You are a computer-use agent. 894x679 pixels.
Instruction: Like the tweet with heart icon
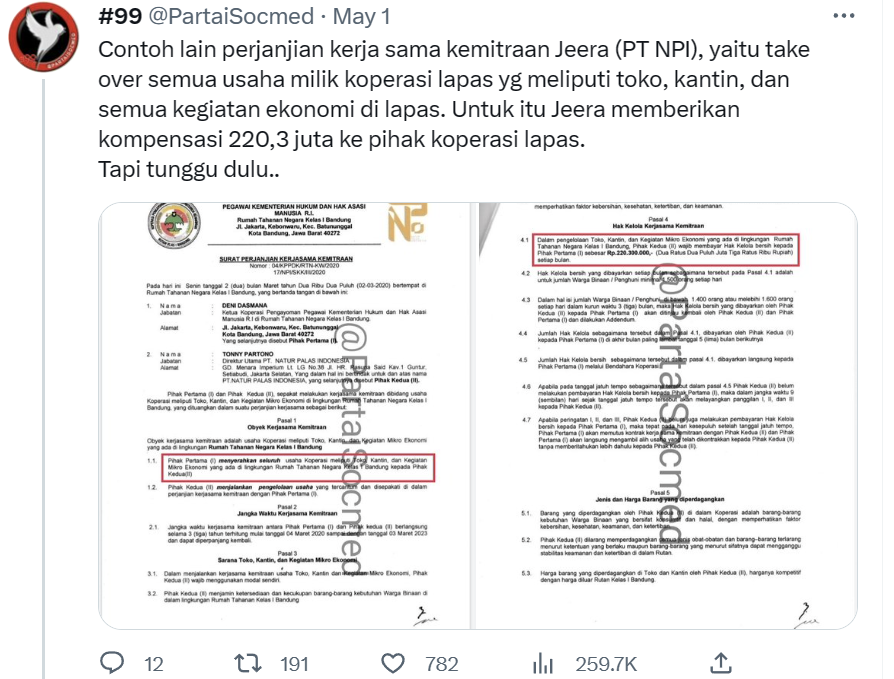[x=393, y=664]
